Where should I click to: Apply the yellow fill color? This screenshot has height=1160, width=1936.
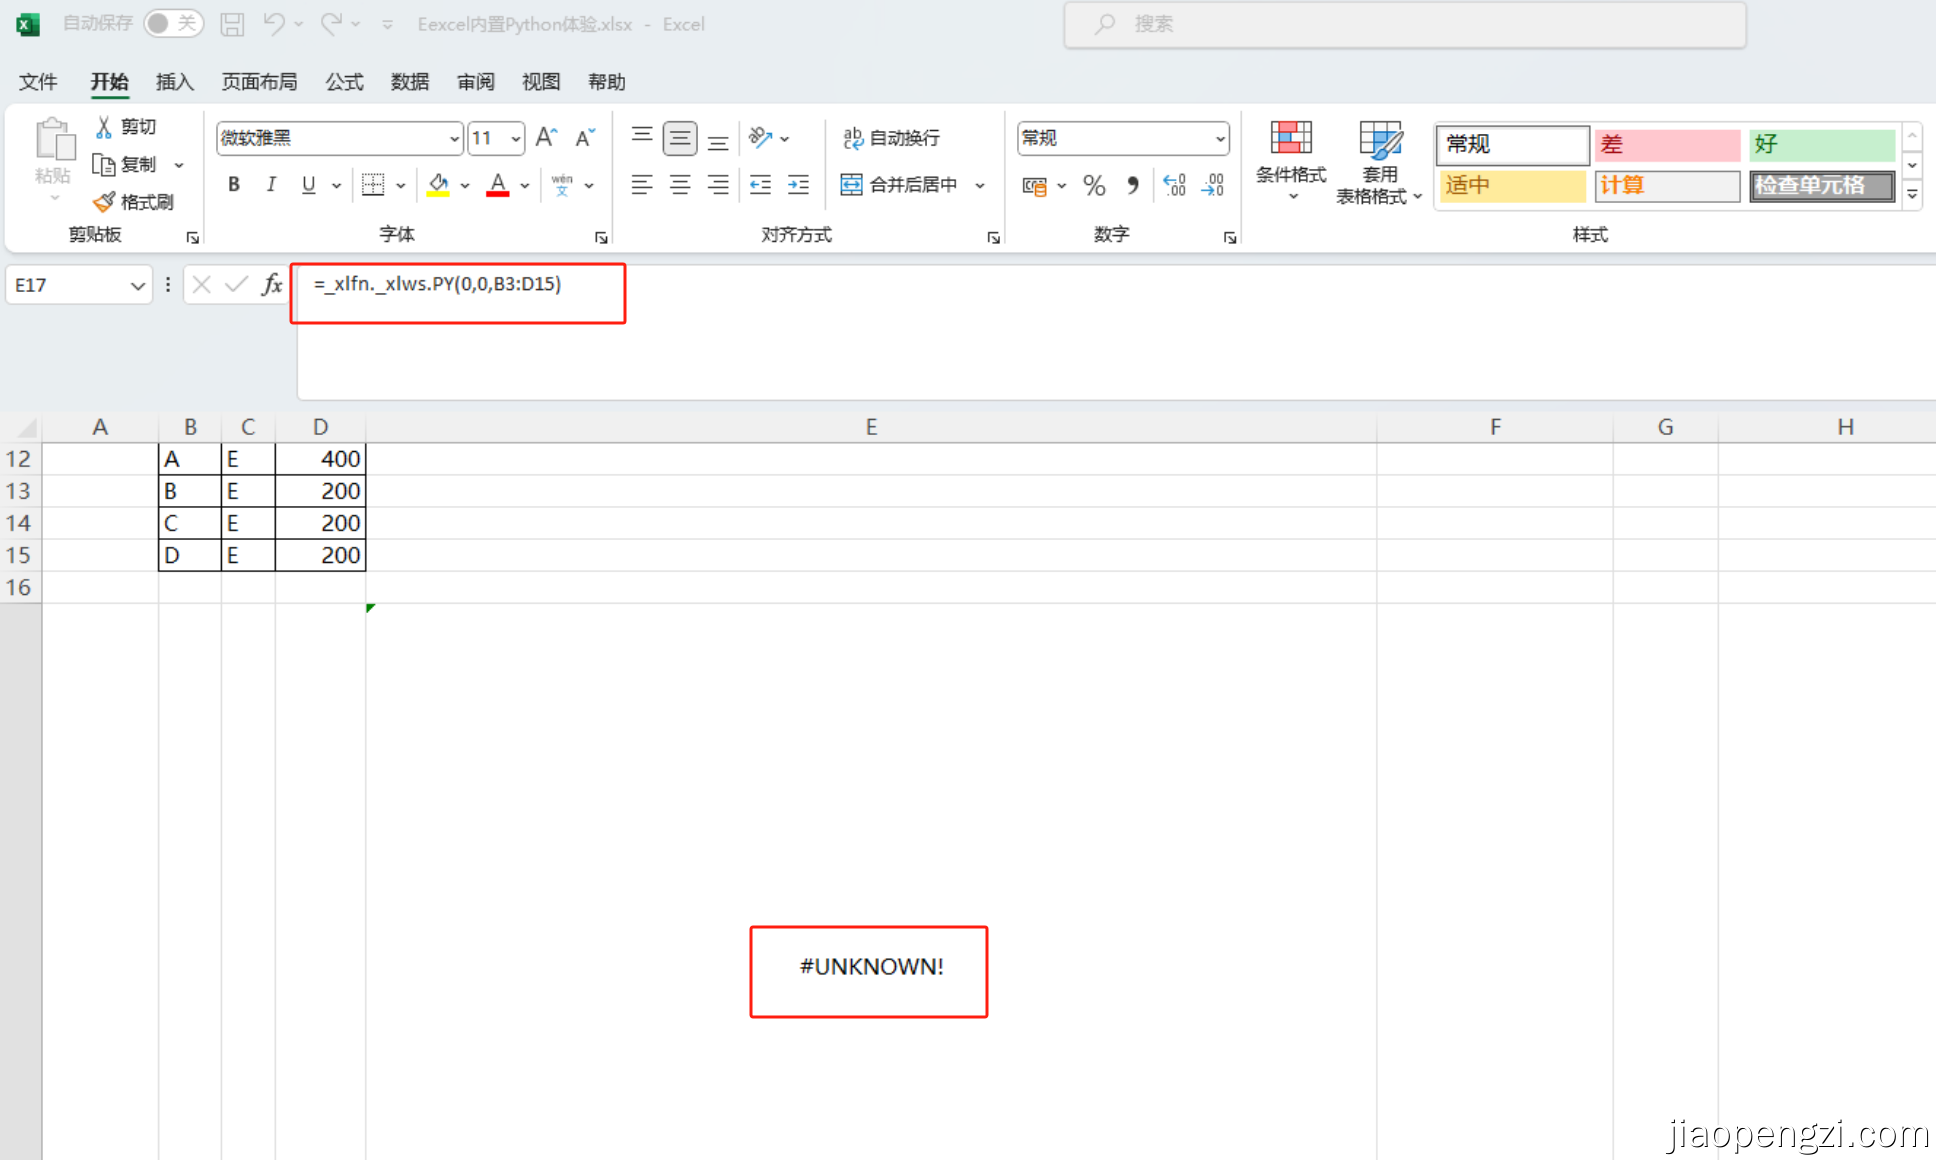(x=438, y=184)
